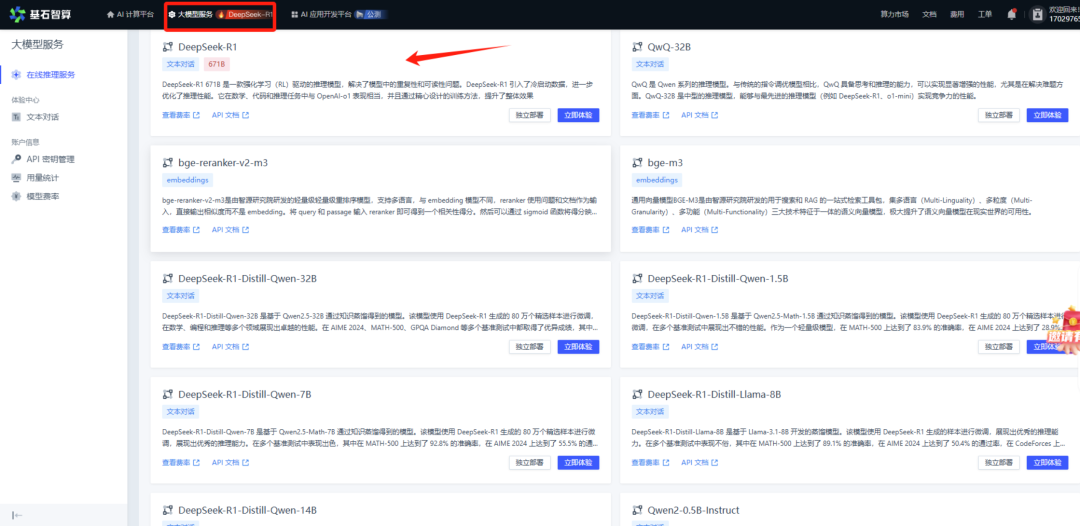
Task: Click 立即体验 for DeepSeek-R1 671B card
Action: (x=579, y=115)
